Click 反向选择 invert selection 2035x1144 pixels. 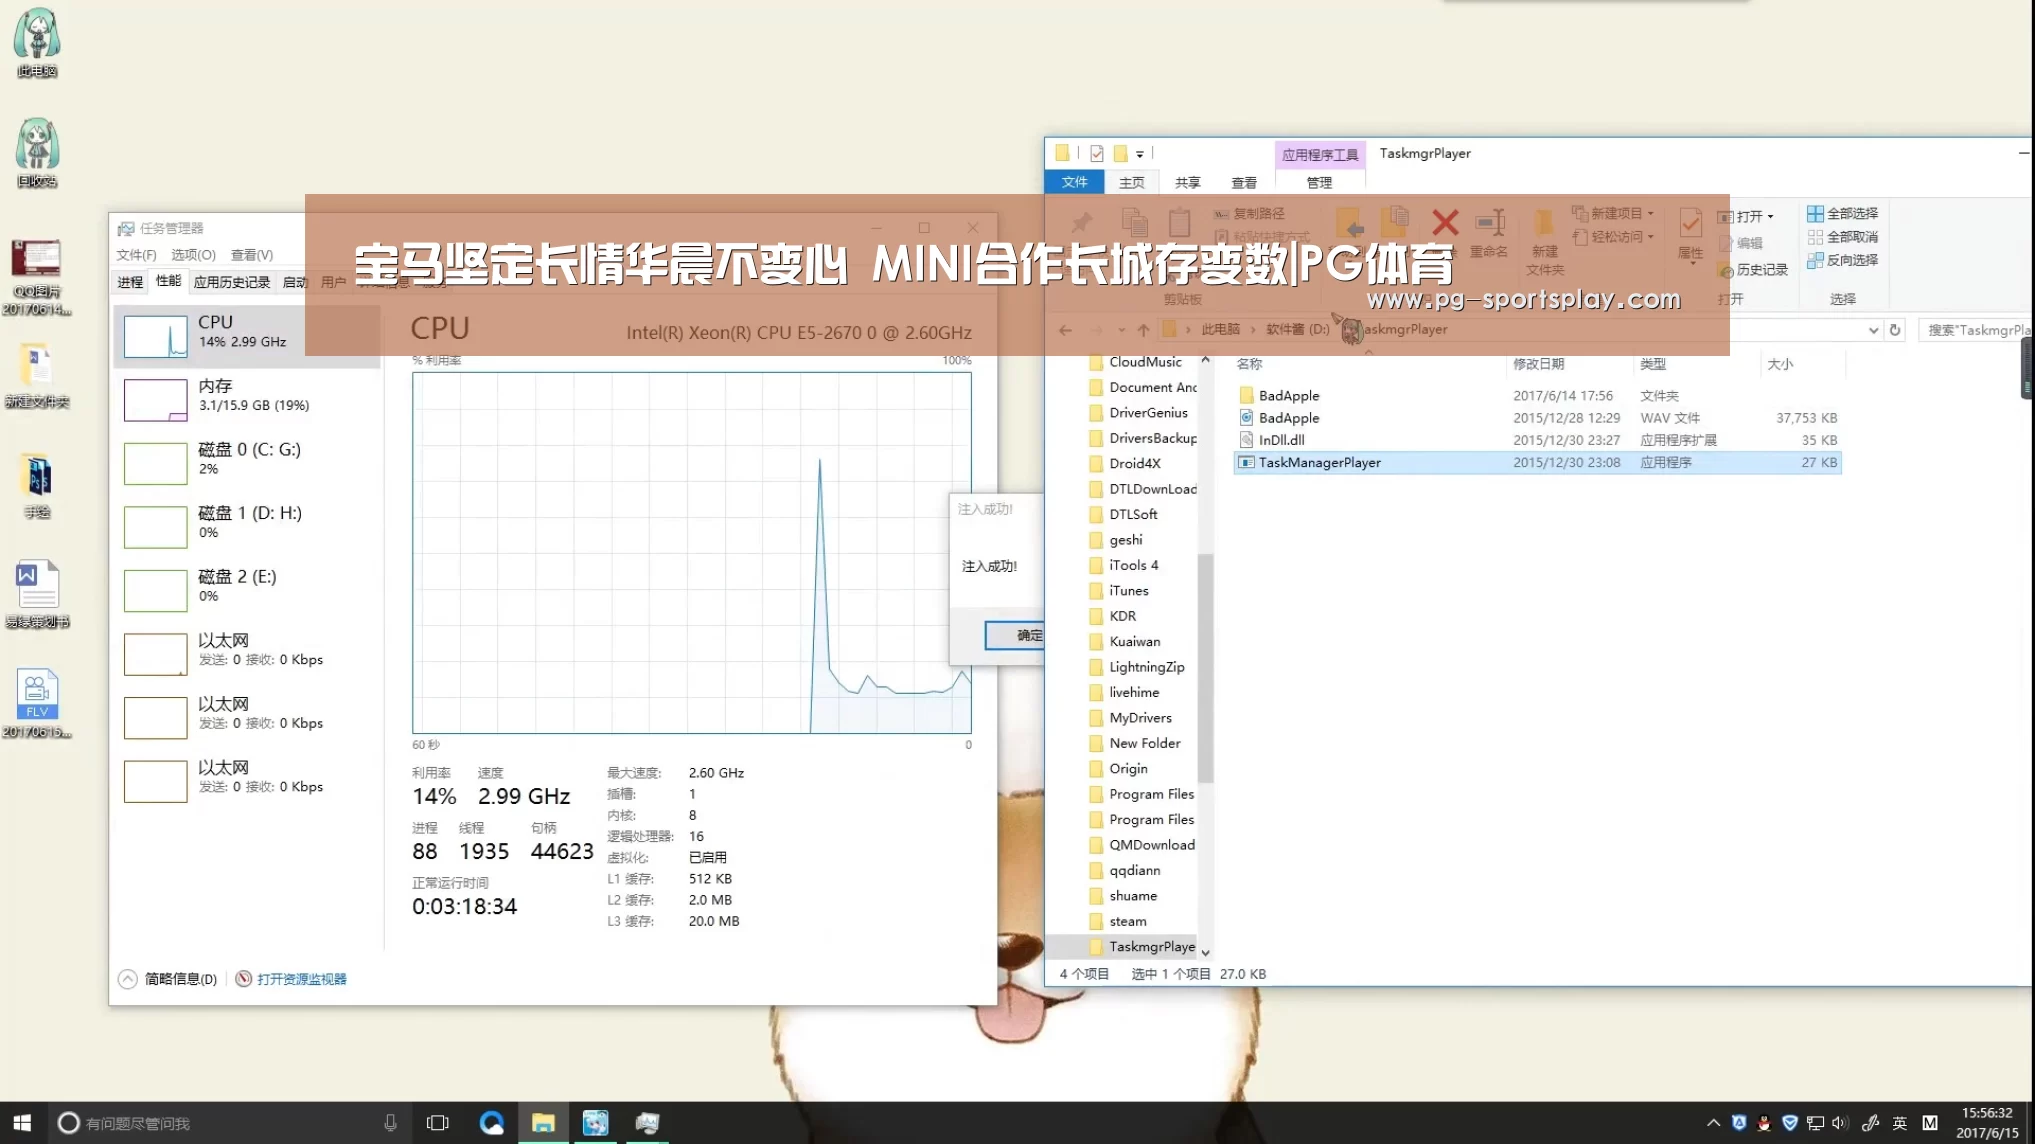1842,260
